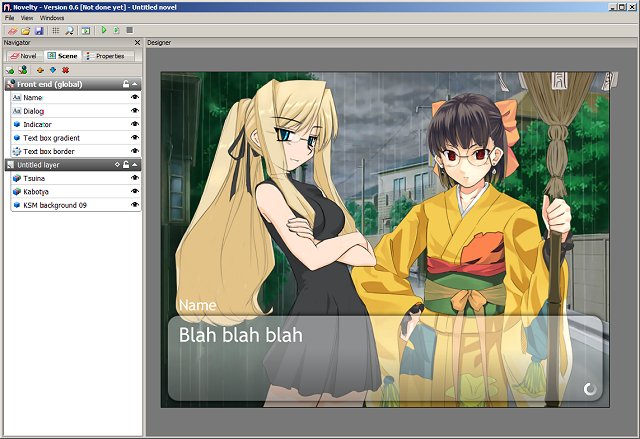Click the 'Blah blah blah' dialog text
This screenshot has height=439, width=640.
point(241,335)
